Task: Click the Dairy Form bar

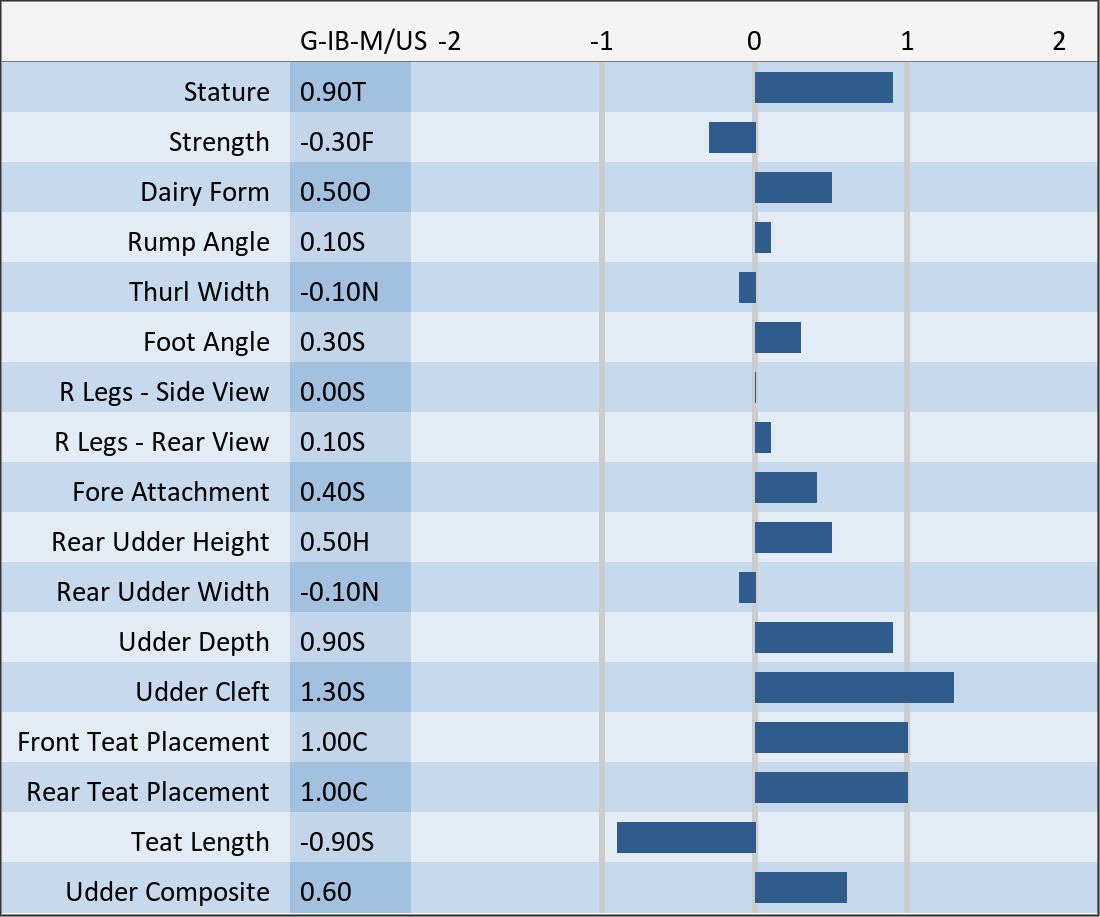Action: (x=793, y=188)
